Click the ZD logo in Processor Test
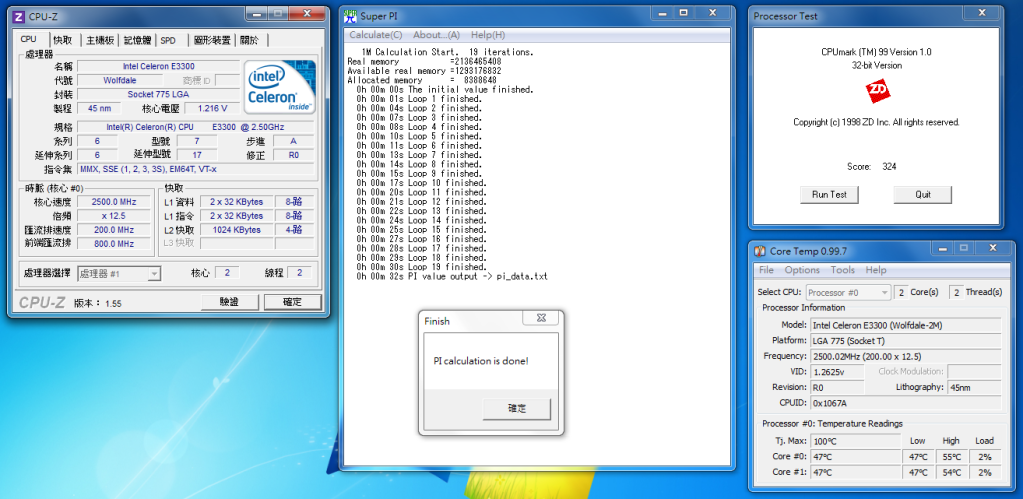The width and height of the screenshot is (1023, 499). tap(876, 92)
